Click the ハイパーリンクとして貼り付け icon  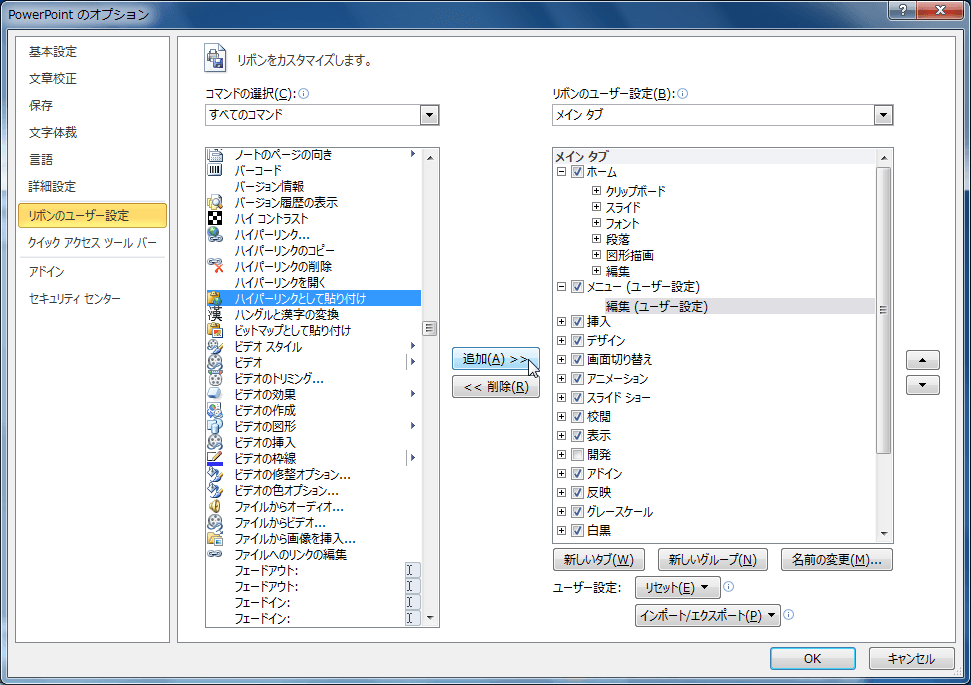[215, 299]
